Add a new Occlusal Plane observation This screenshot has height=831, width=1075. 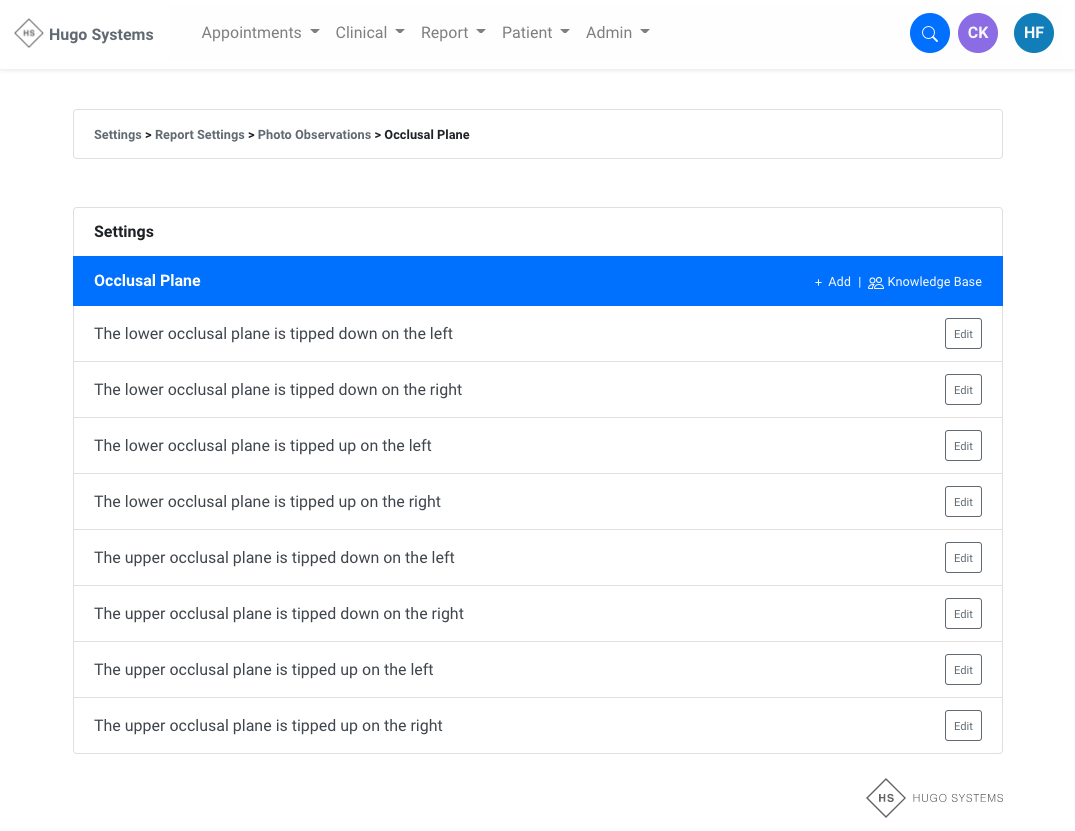pos(832,282)
